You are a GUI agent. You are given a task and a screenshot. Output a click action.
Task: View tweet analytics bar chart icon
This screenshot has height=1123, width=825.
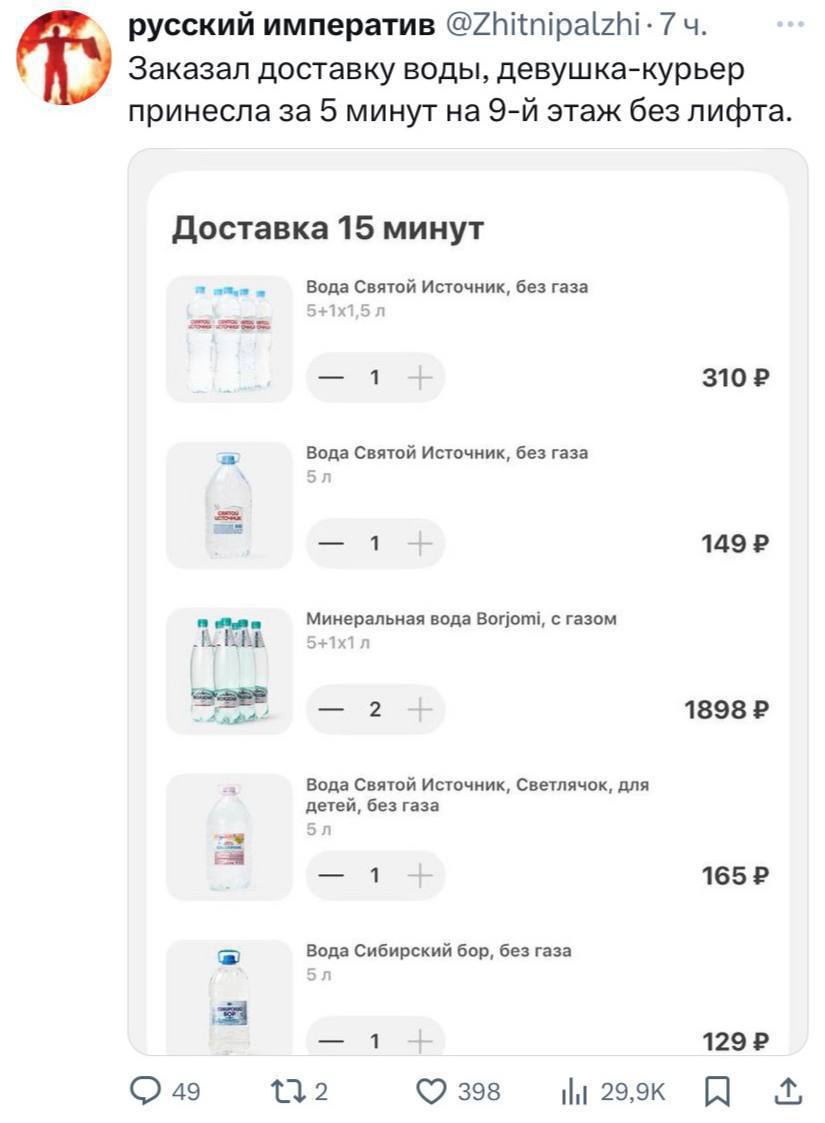(573, 1090)
